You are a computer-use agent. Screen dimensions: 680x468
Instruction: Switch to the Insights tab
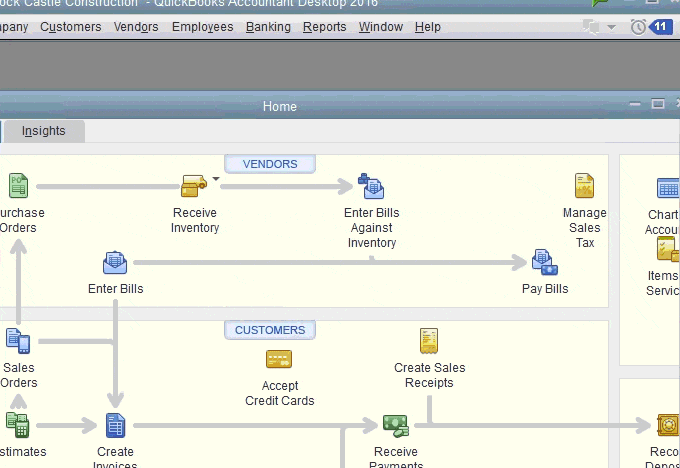click(44, 131)
